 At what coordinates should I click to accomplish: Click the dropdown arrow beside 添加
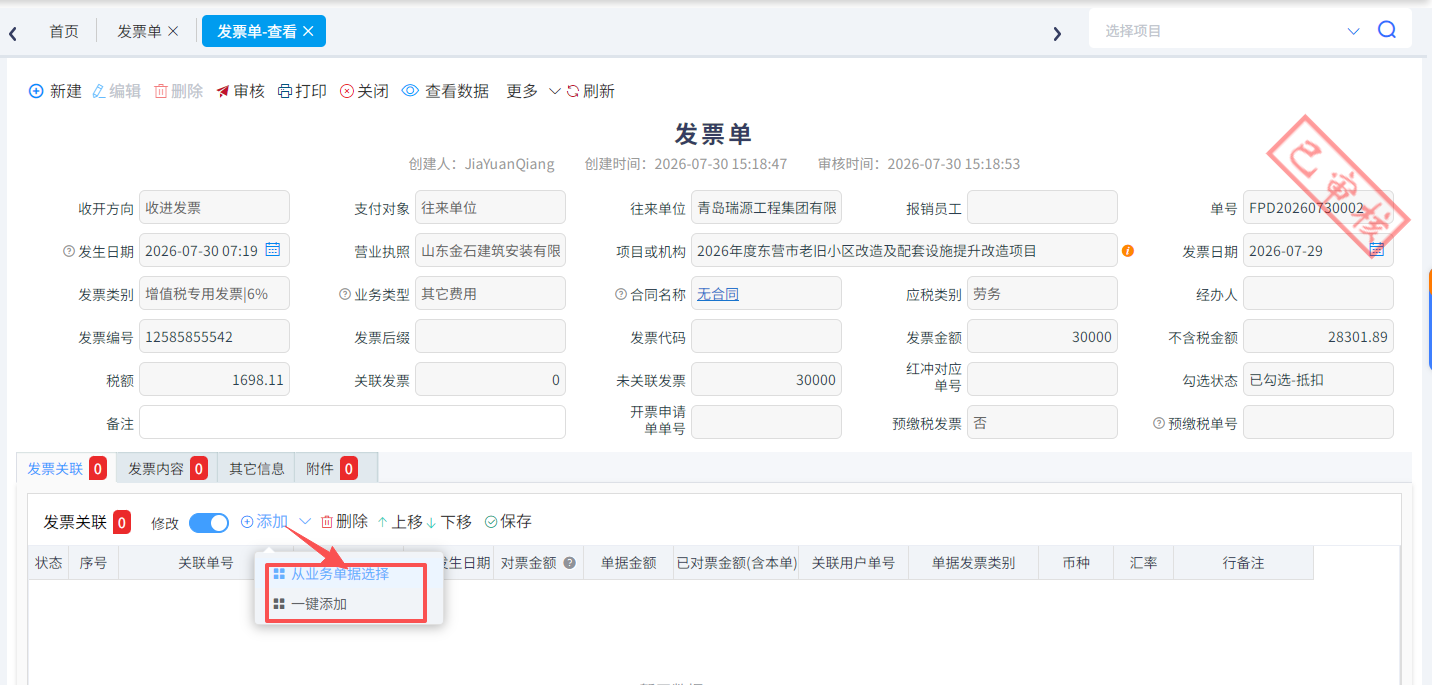point(306,521)
